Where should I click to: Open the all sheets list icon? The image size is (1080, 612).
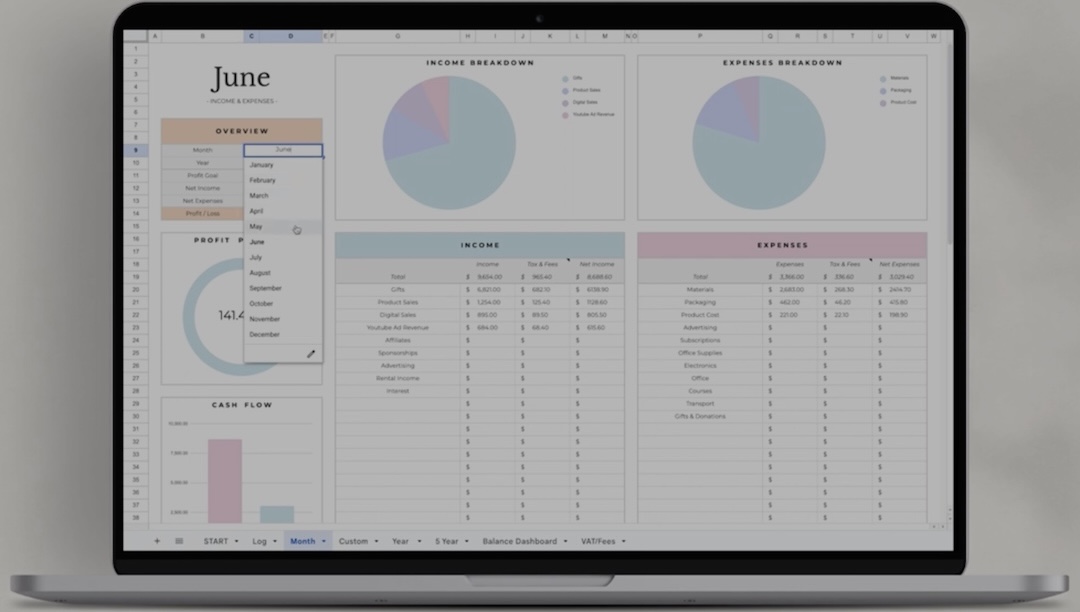coord(179,541)
